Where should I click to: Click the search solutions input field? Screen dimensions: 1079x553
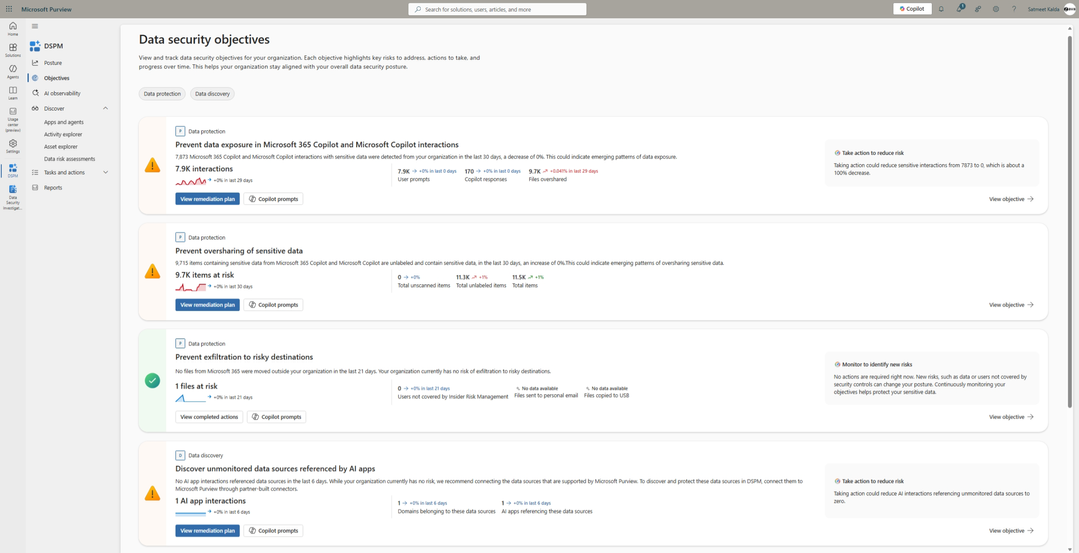[x=497, y=9]
